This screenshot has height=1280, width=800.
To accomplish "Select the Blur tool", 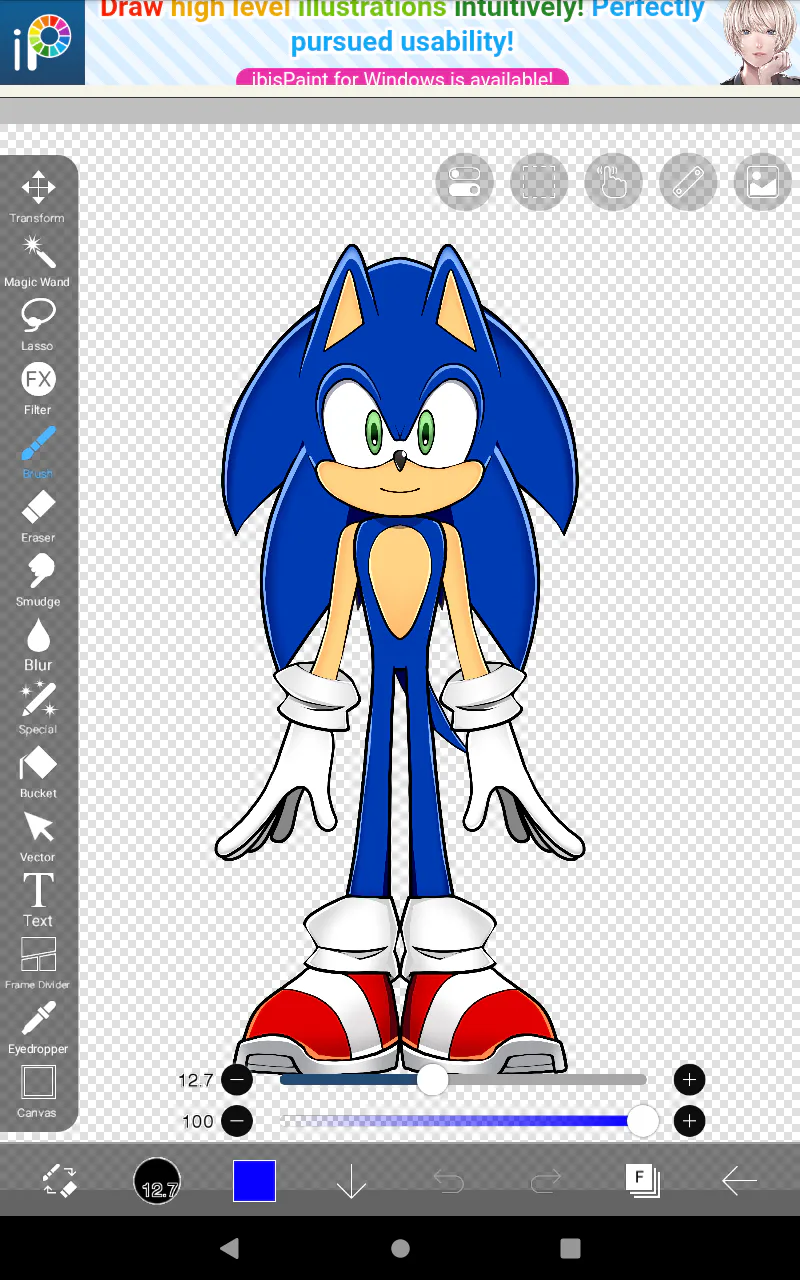I will click(38, 644).
